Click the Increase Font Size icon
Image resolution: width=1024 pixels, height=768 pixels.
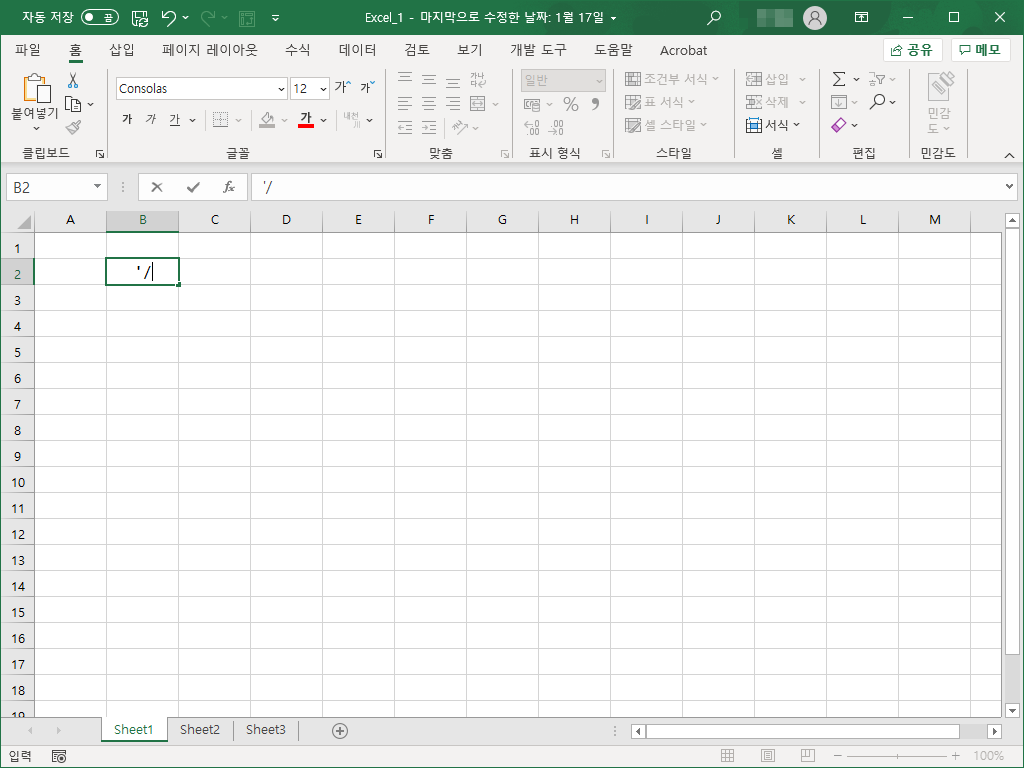coord(343,87)
